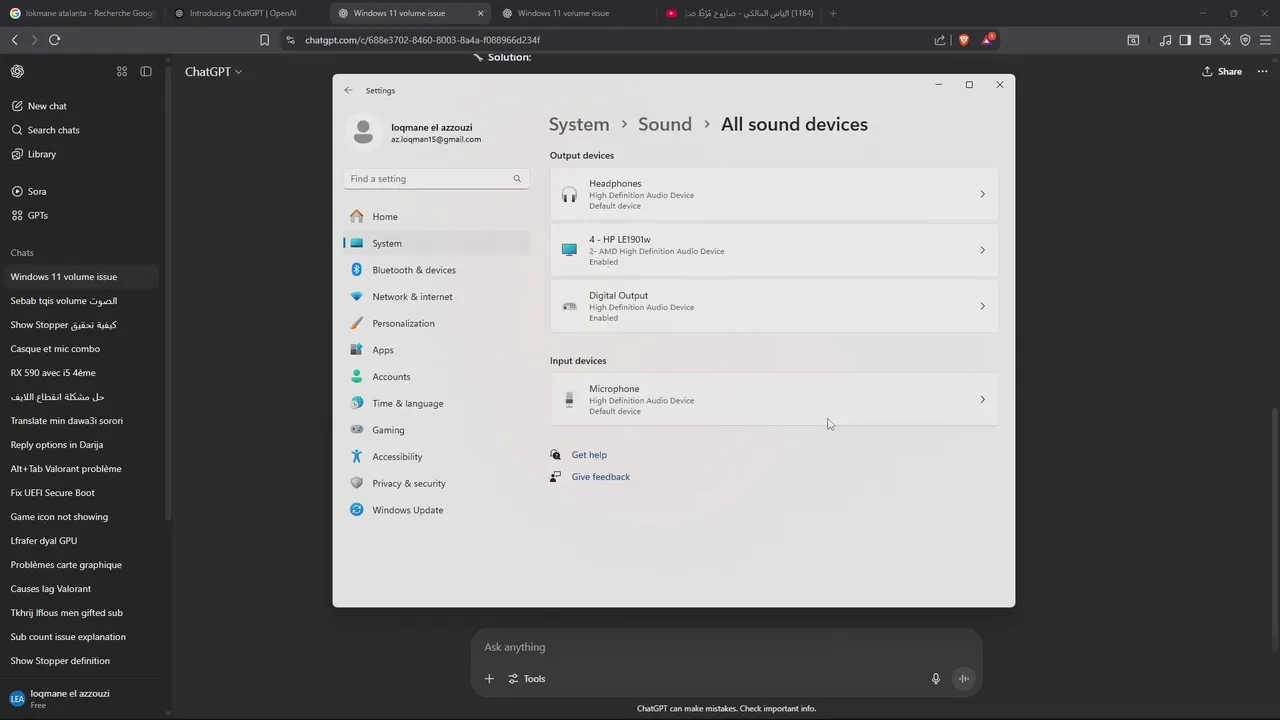Open the Brave Wallet icon
The height and width of the screenshot is (720, 1280).
pyautogui.click(x=1205, y=40)
